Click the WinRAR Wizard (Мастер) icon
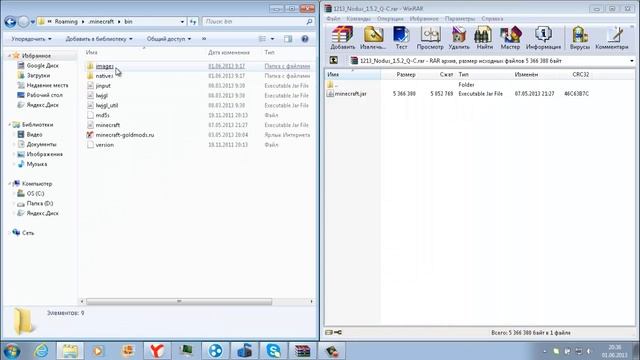This screenshot has width=640, height=360. (x=510, y=38)
